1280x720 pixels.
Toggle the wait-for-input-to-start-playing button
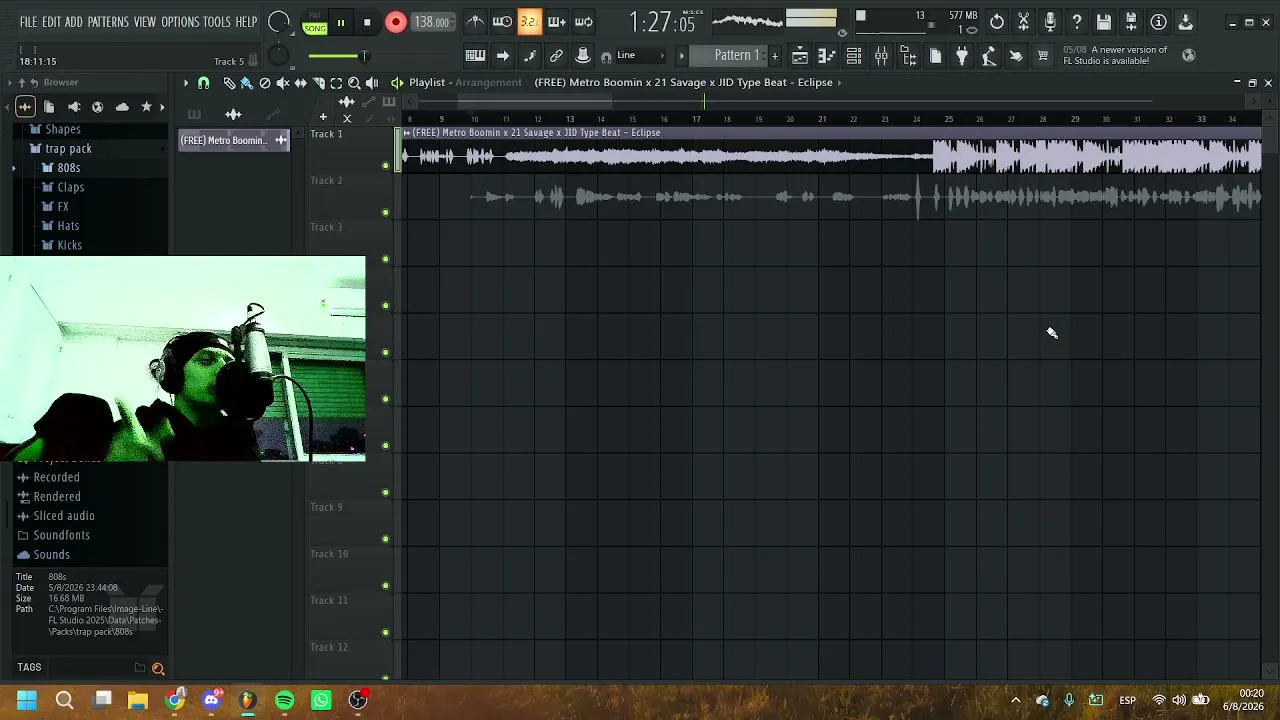click(503, 22)
